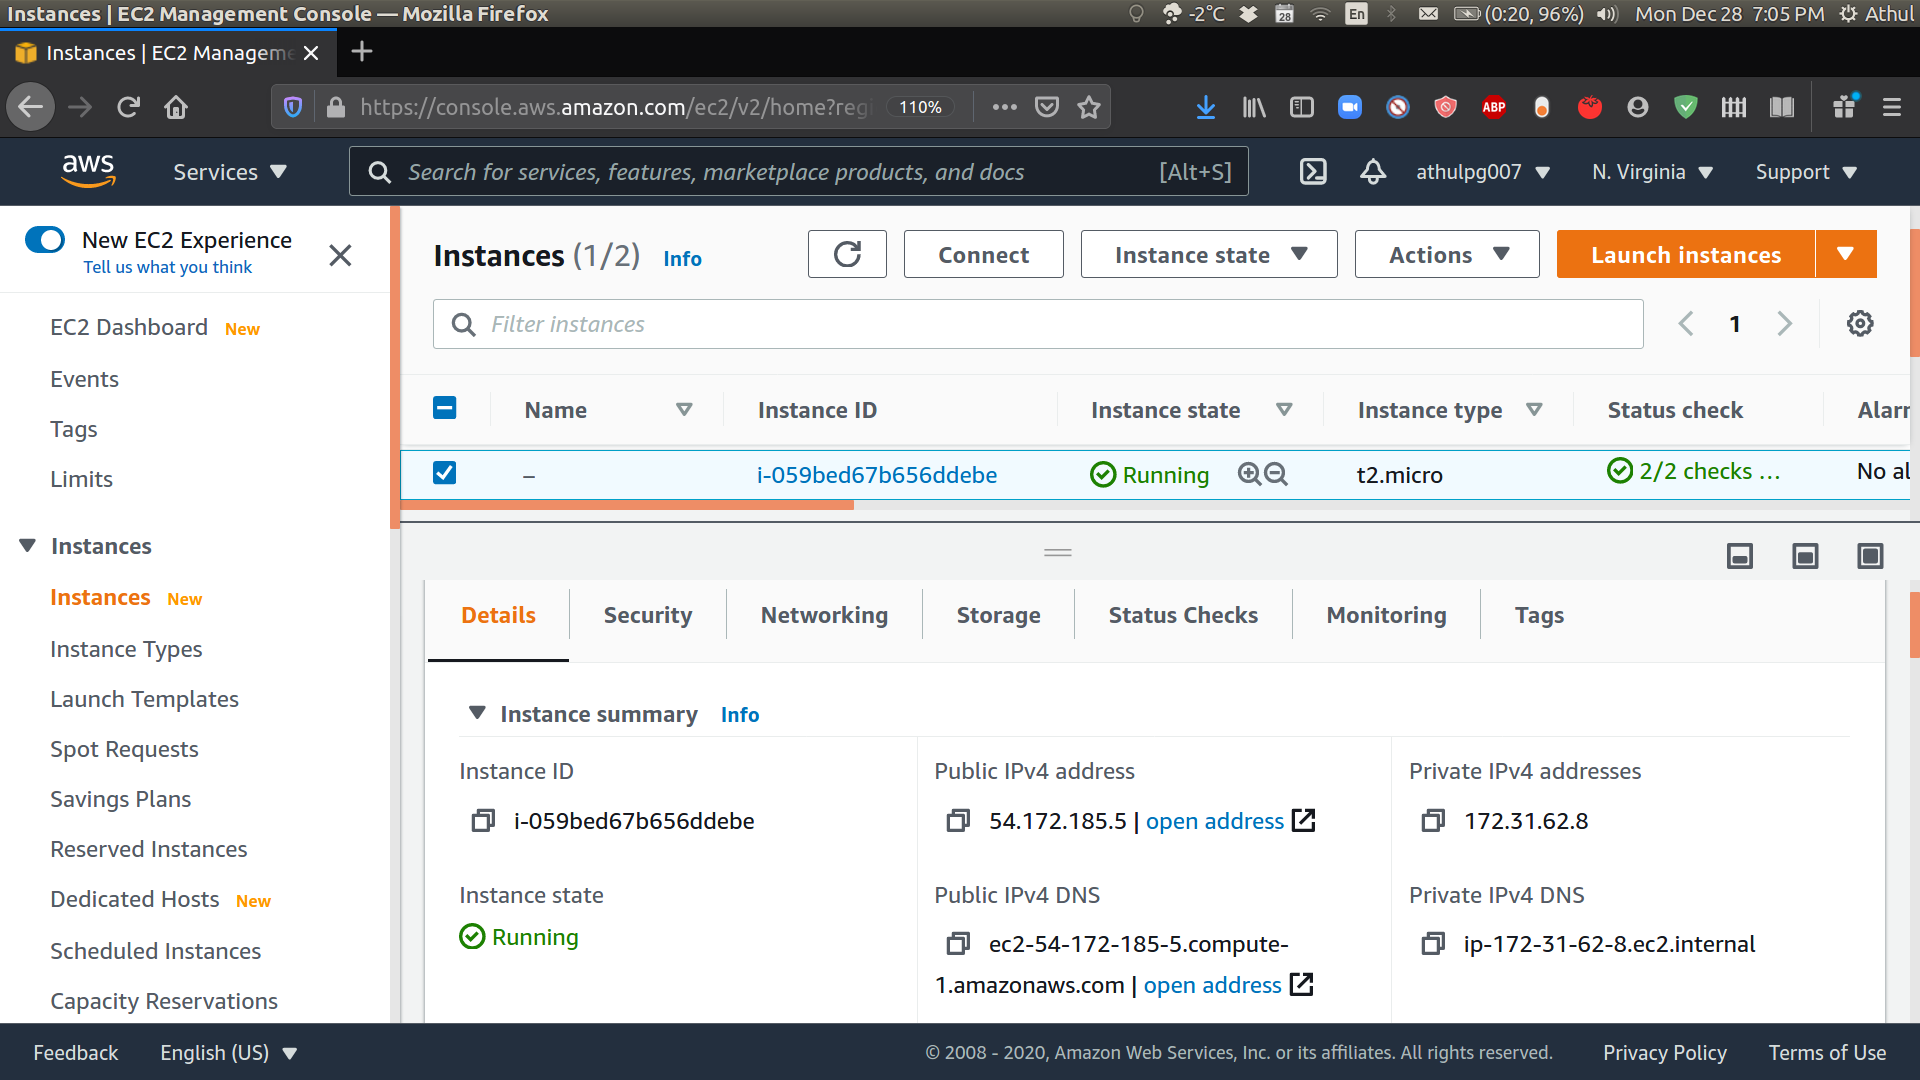Copy the public IPv4 address 54.172.185.5

(x=958, y=821)
